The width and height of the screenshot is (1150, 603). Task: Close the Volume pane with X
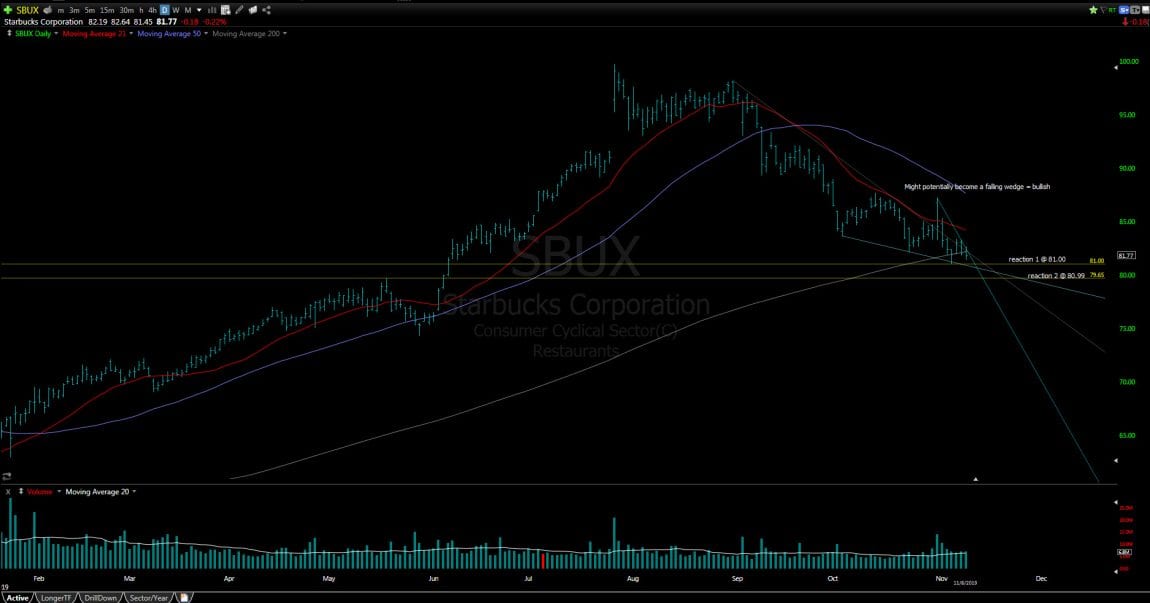(x=8, y=491)
